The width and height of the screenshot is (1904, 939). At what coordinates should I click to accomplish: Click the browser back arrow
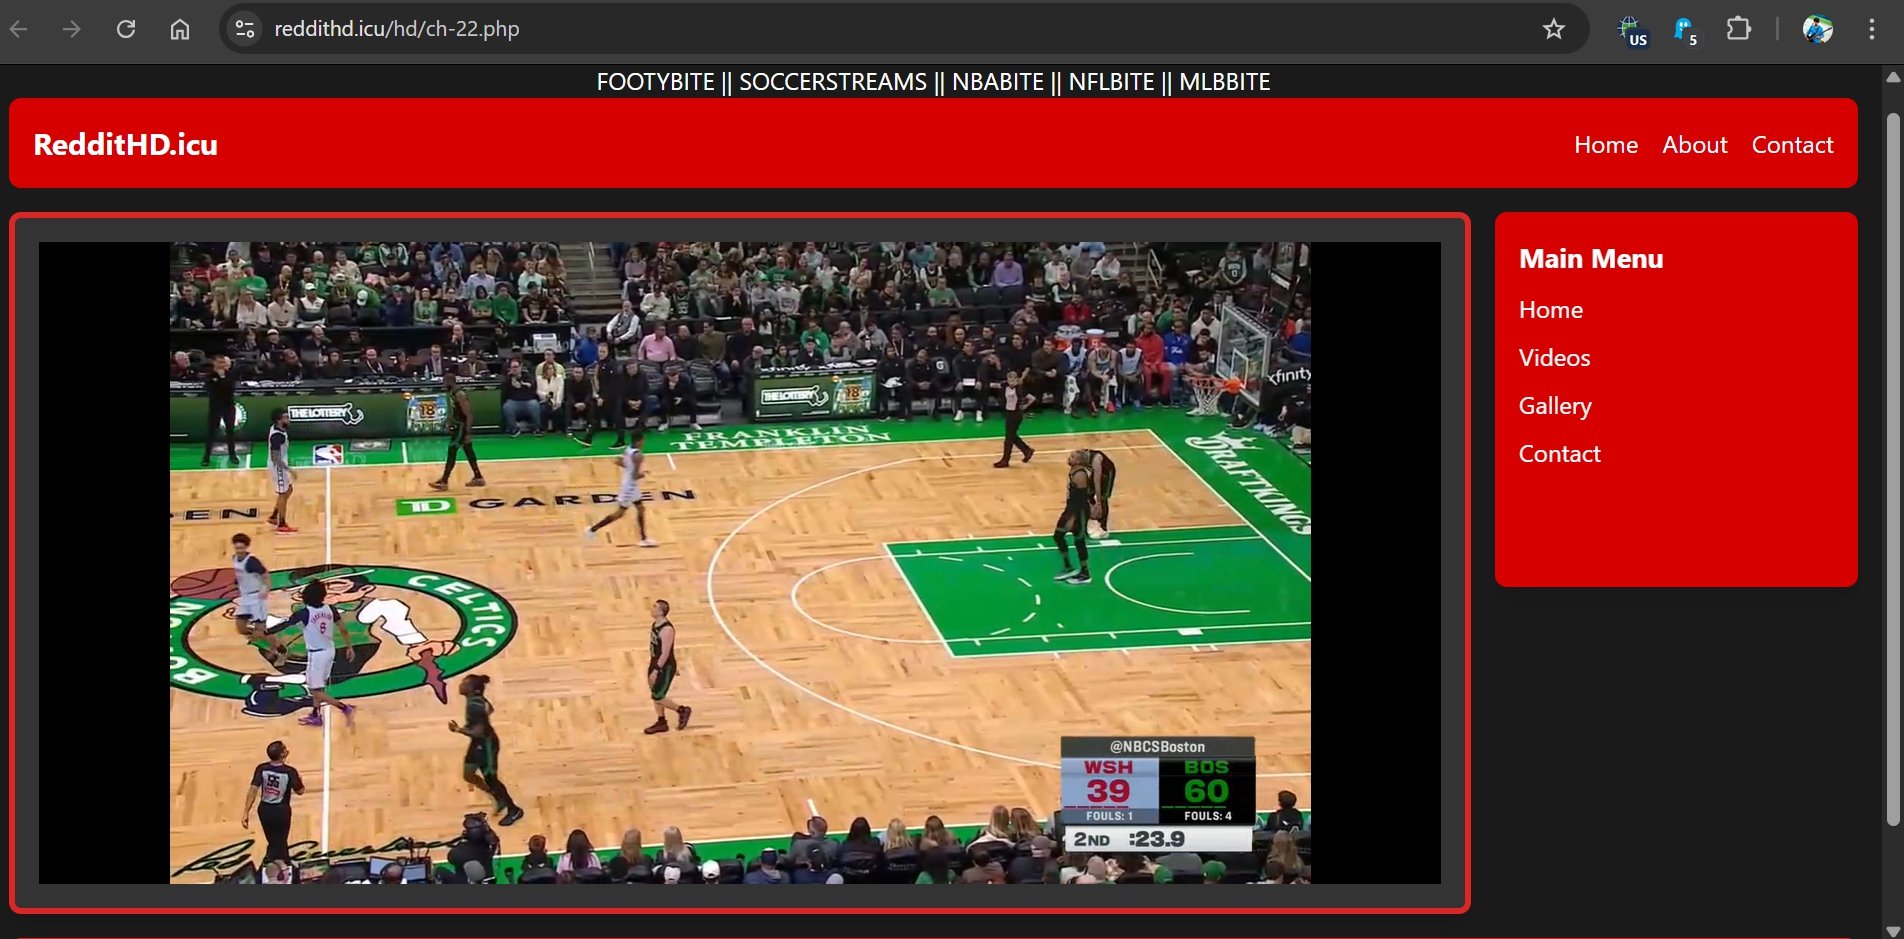(x=18, y=29)
